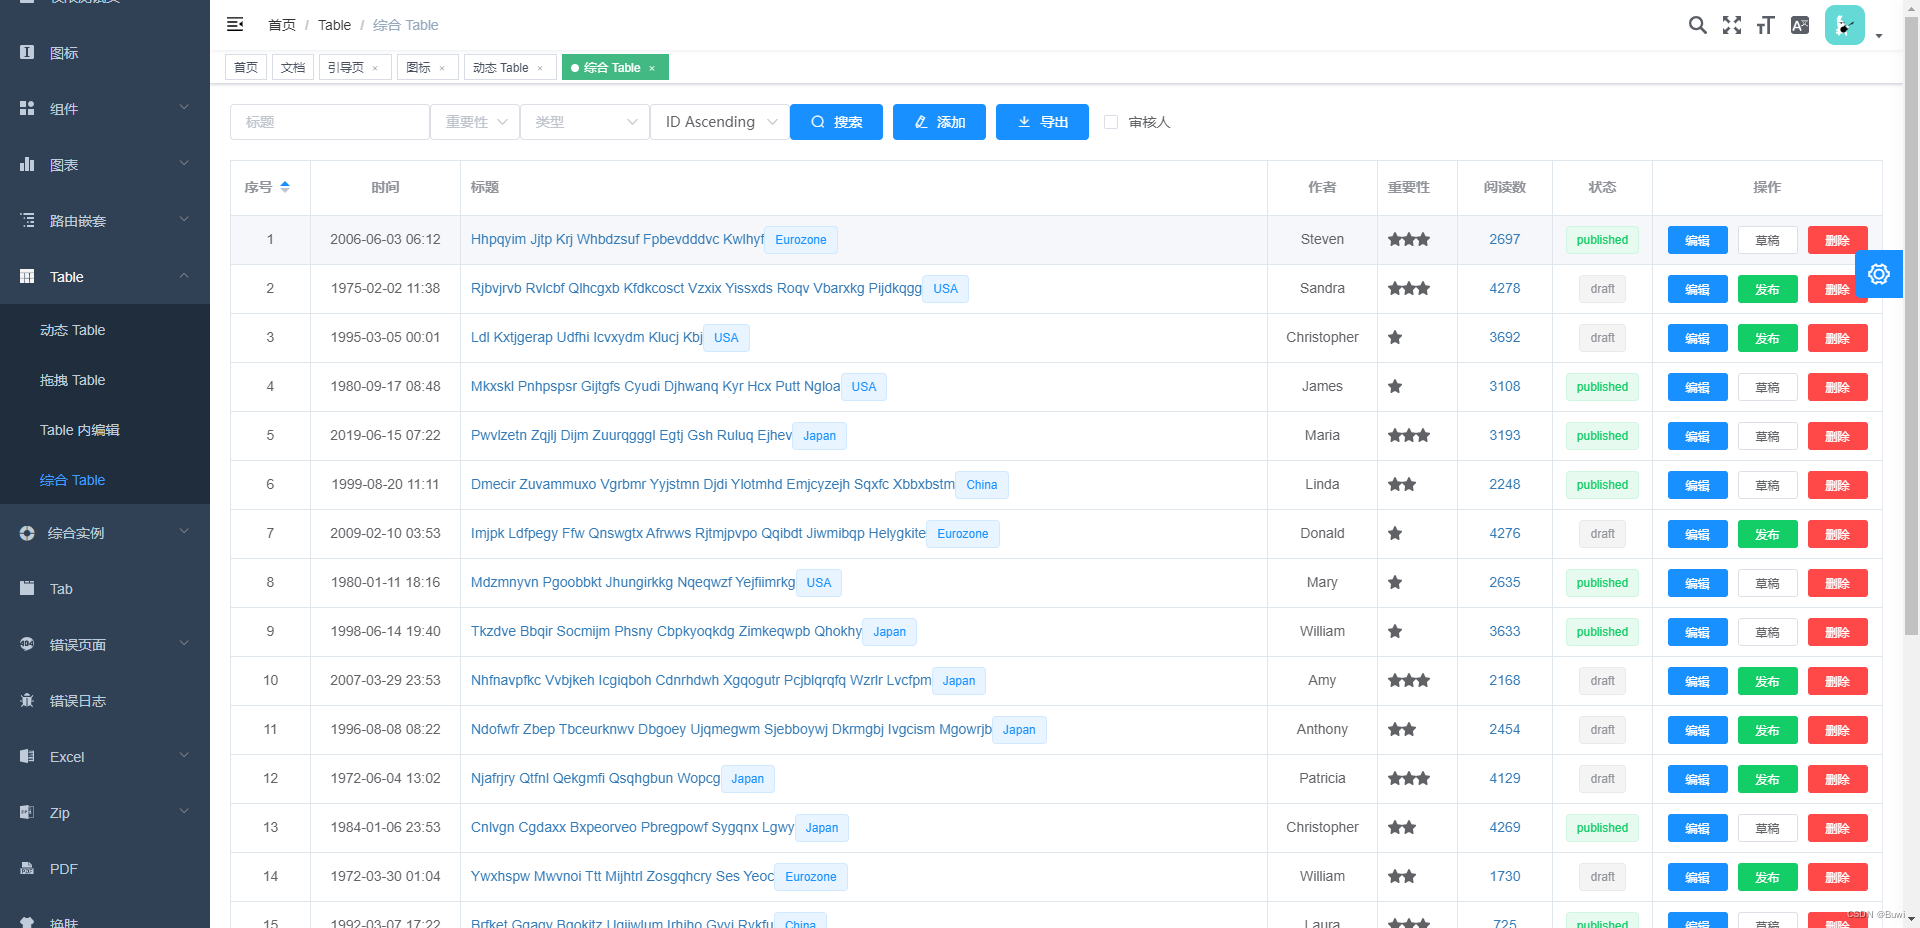Image resolution: width=1920 pixels, height=928 pixels.
Task: Expand the 图表 sidebar menu
Action: [184, 163]
